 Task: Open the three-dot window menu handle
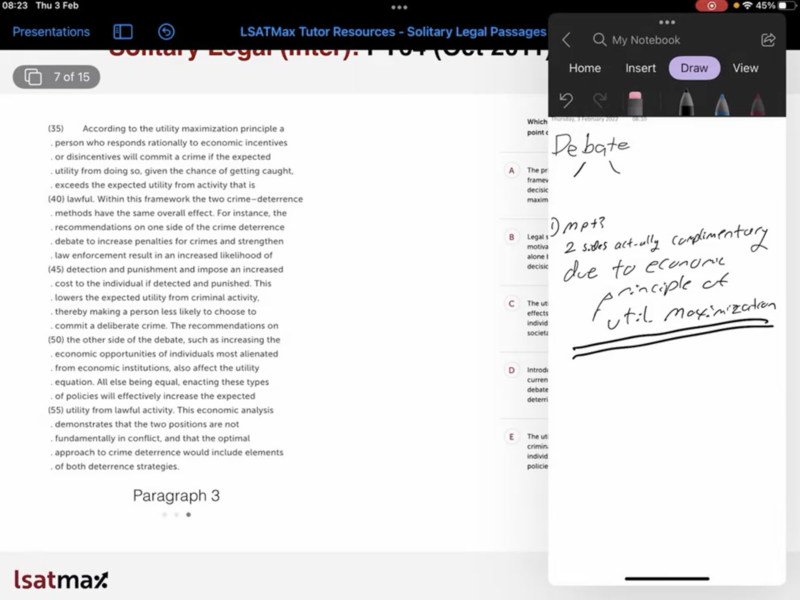tap(666, 21)
